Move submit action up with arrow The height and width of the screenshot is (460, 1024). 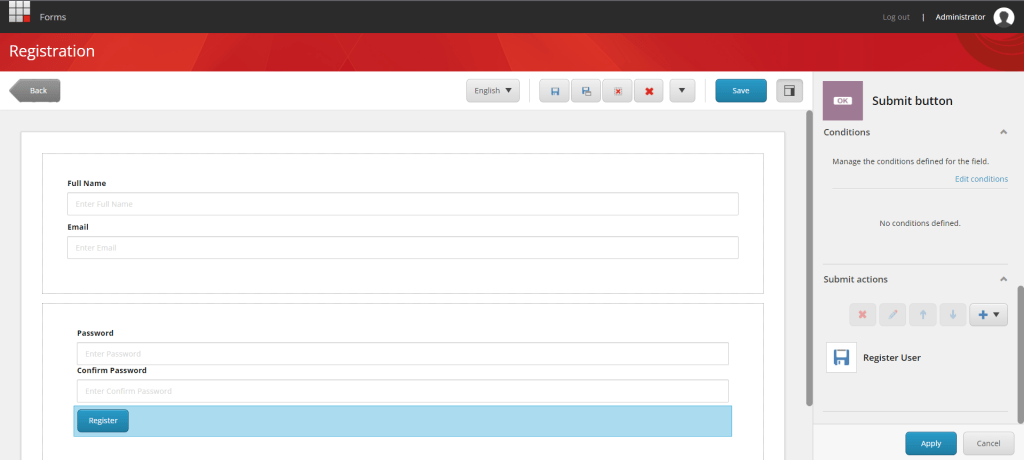pos(923,314)
